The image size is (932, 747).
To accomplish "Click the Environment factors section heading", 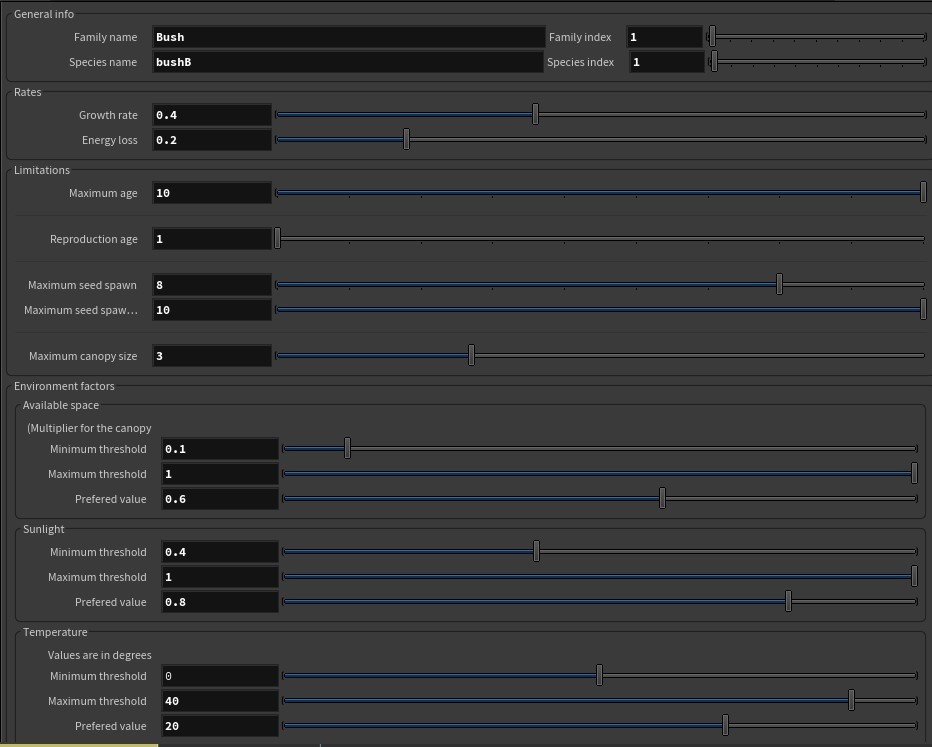I will tap(64, 386).
